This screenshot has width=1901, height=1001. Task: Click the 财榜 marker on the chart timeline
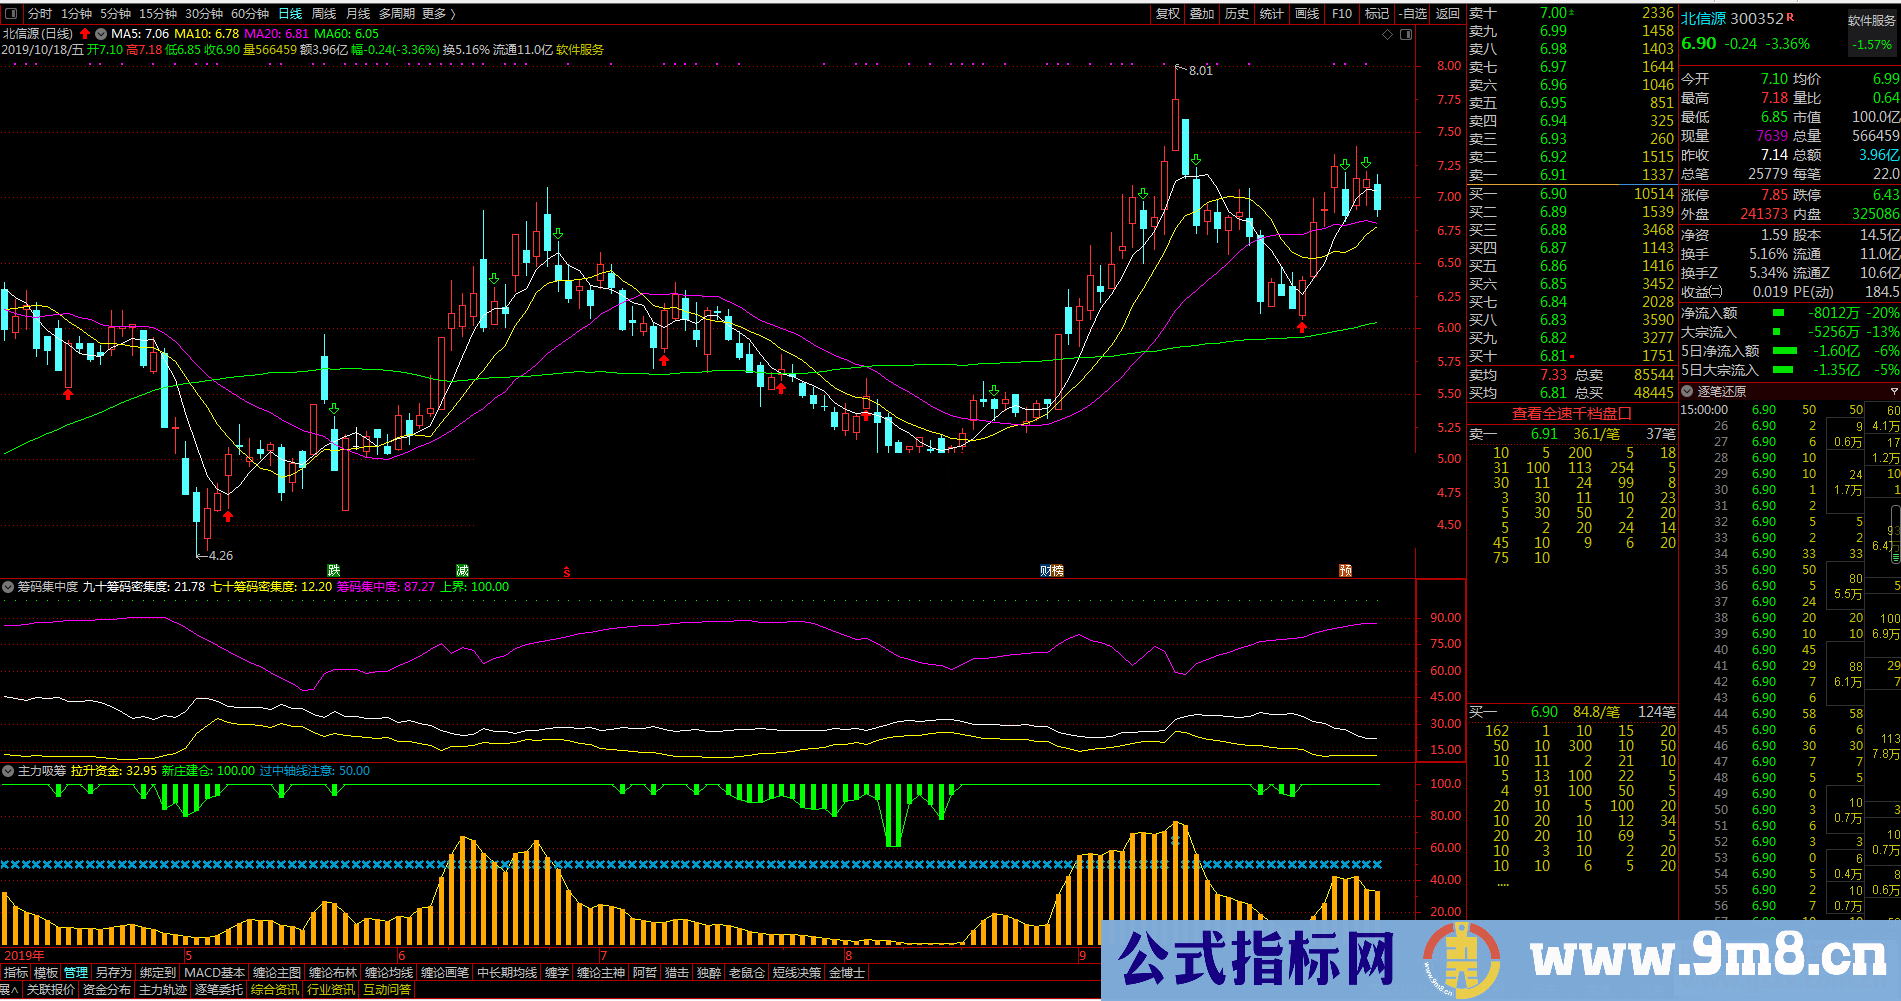1052,570
